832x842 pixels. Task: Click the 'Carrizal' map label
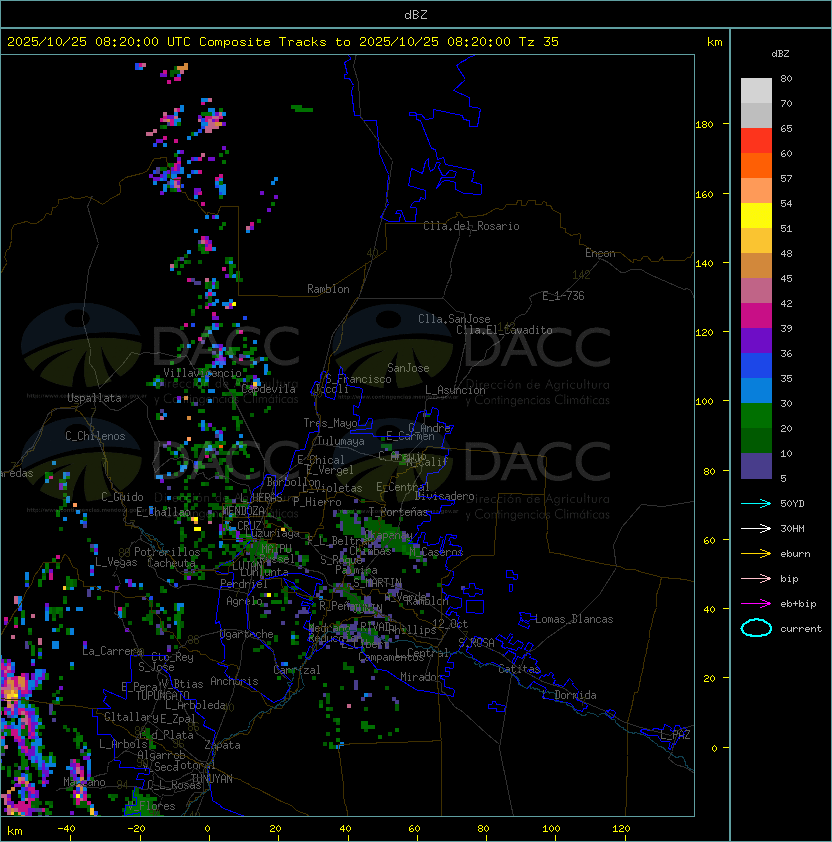pos(296,670)
